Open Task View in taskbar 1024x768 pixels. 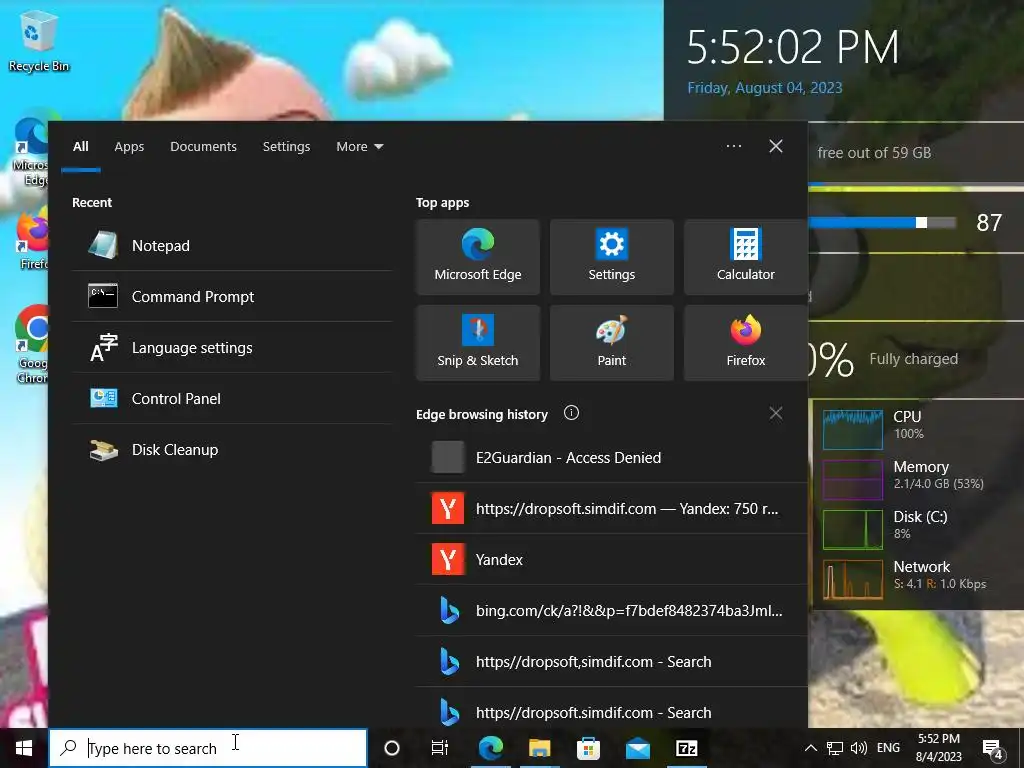pyautogui.click(x=440, y=748)
